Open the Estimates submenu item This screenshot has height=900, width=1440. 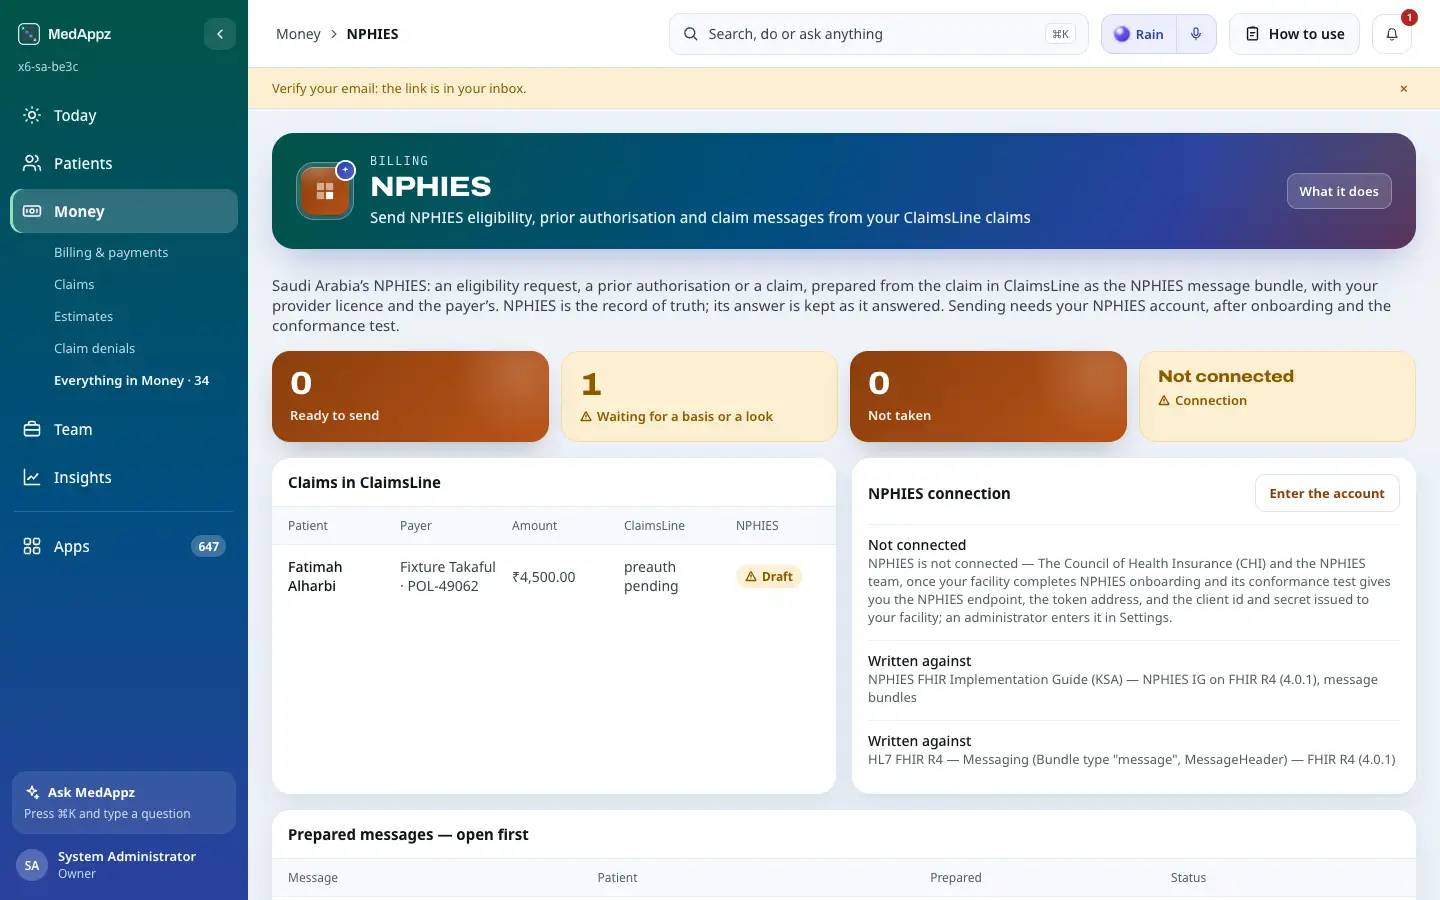(x=83, y=316)
